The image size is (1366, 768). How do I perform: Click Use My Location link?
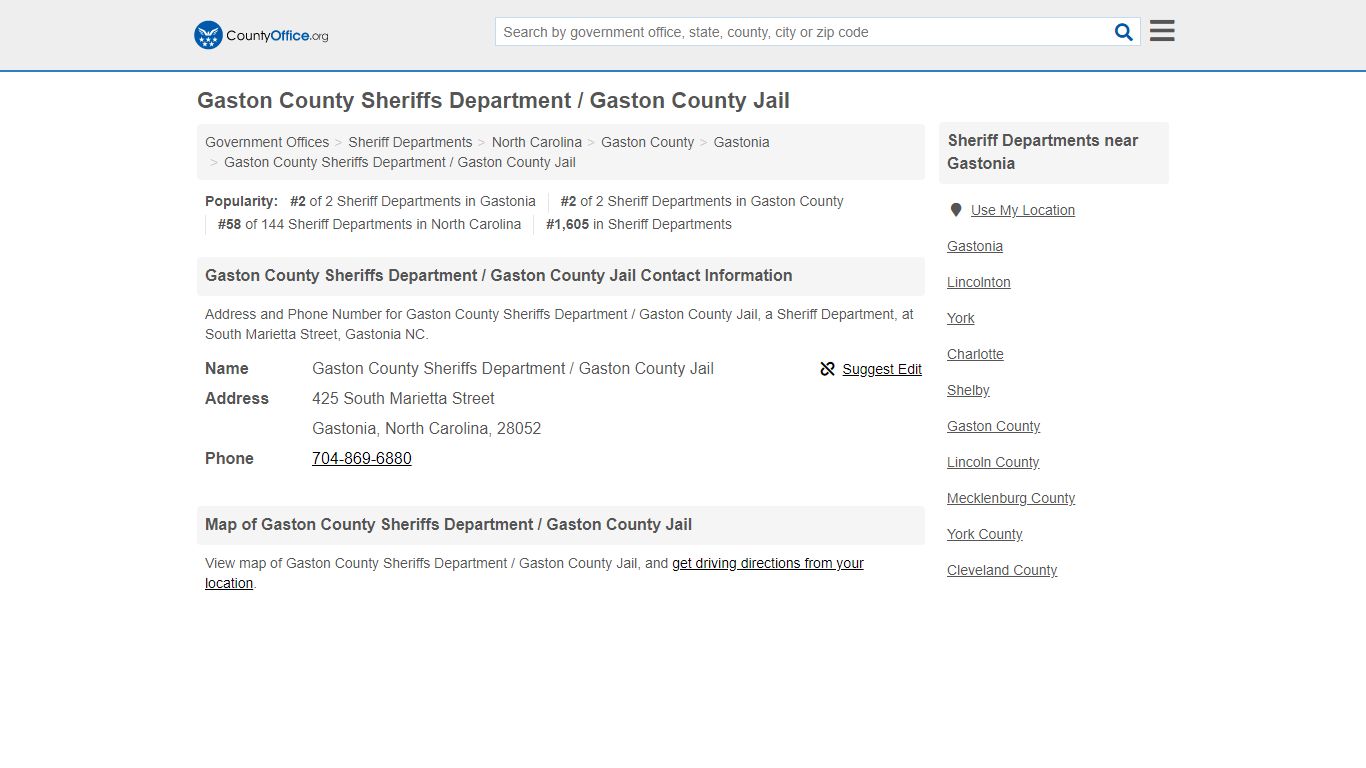point(1023,210)
